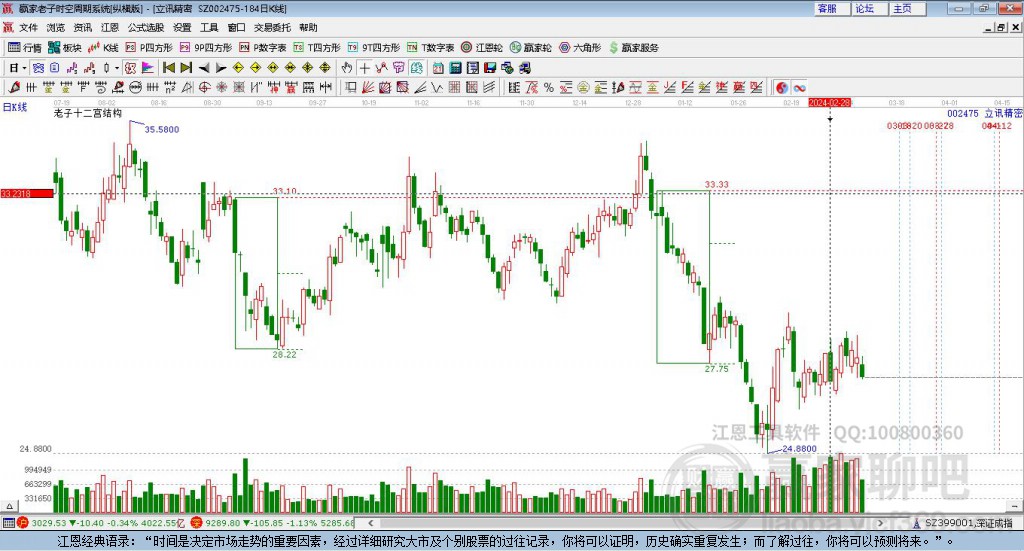Open the 交易委托 menu
Screen dimensions: 1024x551
pos(272,27)
